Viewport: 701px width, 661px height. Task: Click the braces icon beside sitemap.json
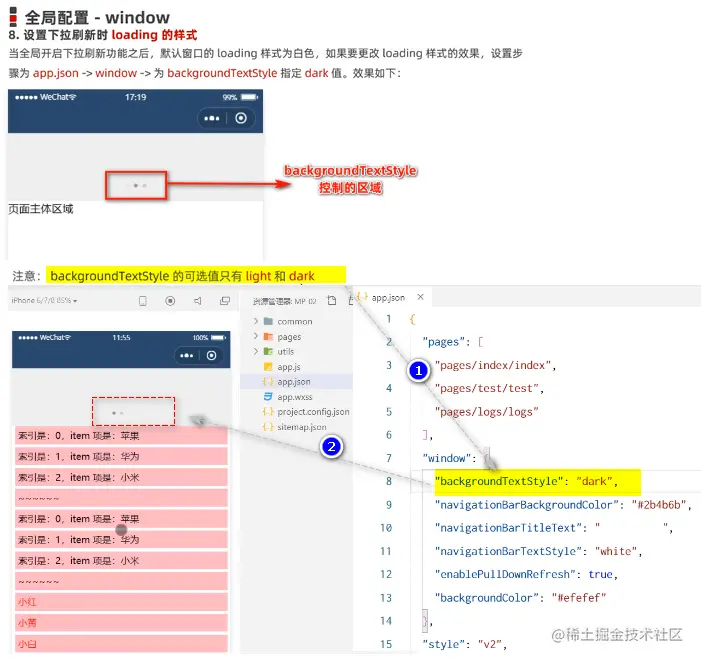click(268, 427)
